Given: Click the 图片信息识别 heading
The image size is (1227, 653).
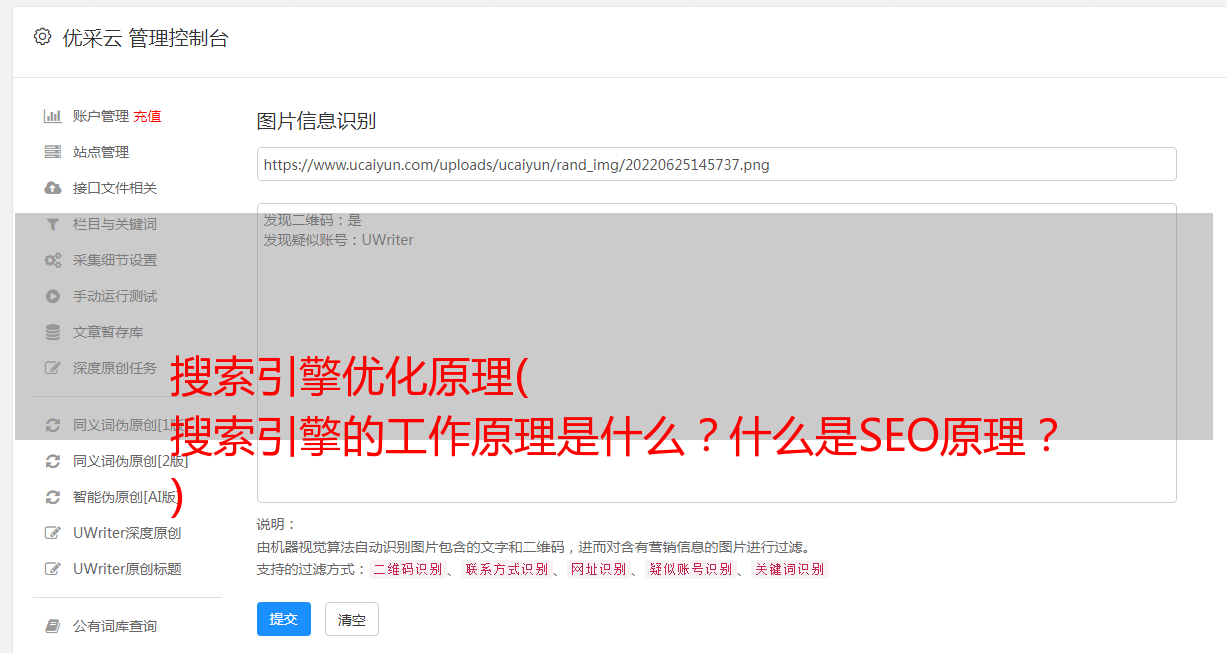Looking at the screenshot, I should (x=316, y=121).
